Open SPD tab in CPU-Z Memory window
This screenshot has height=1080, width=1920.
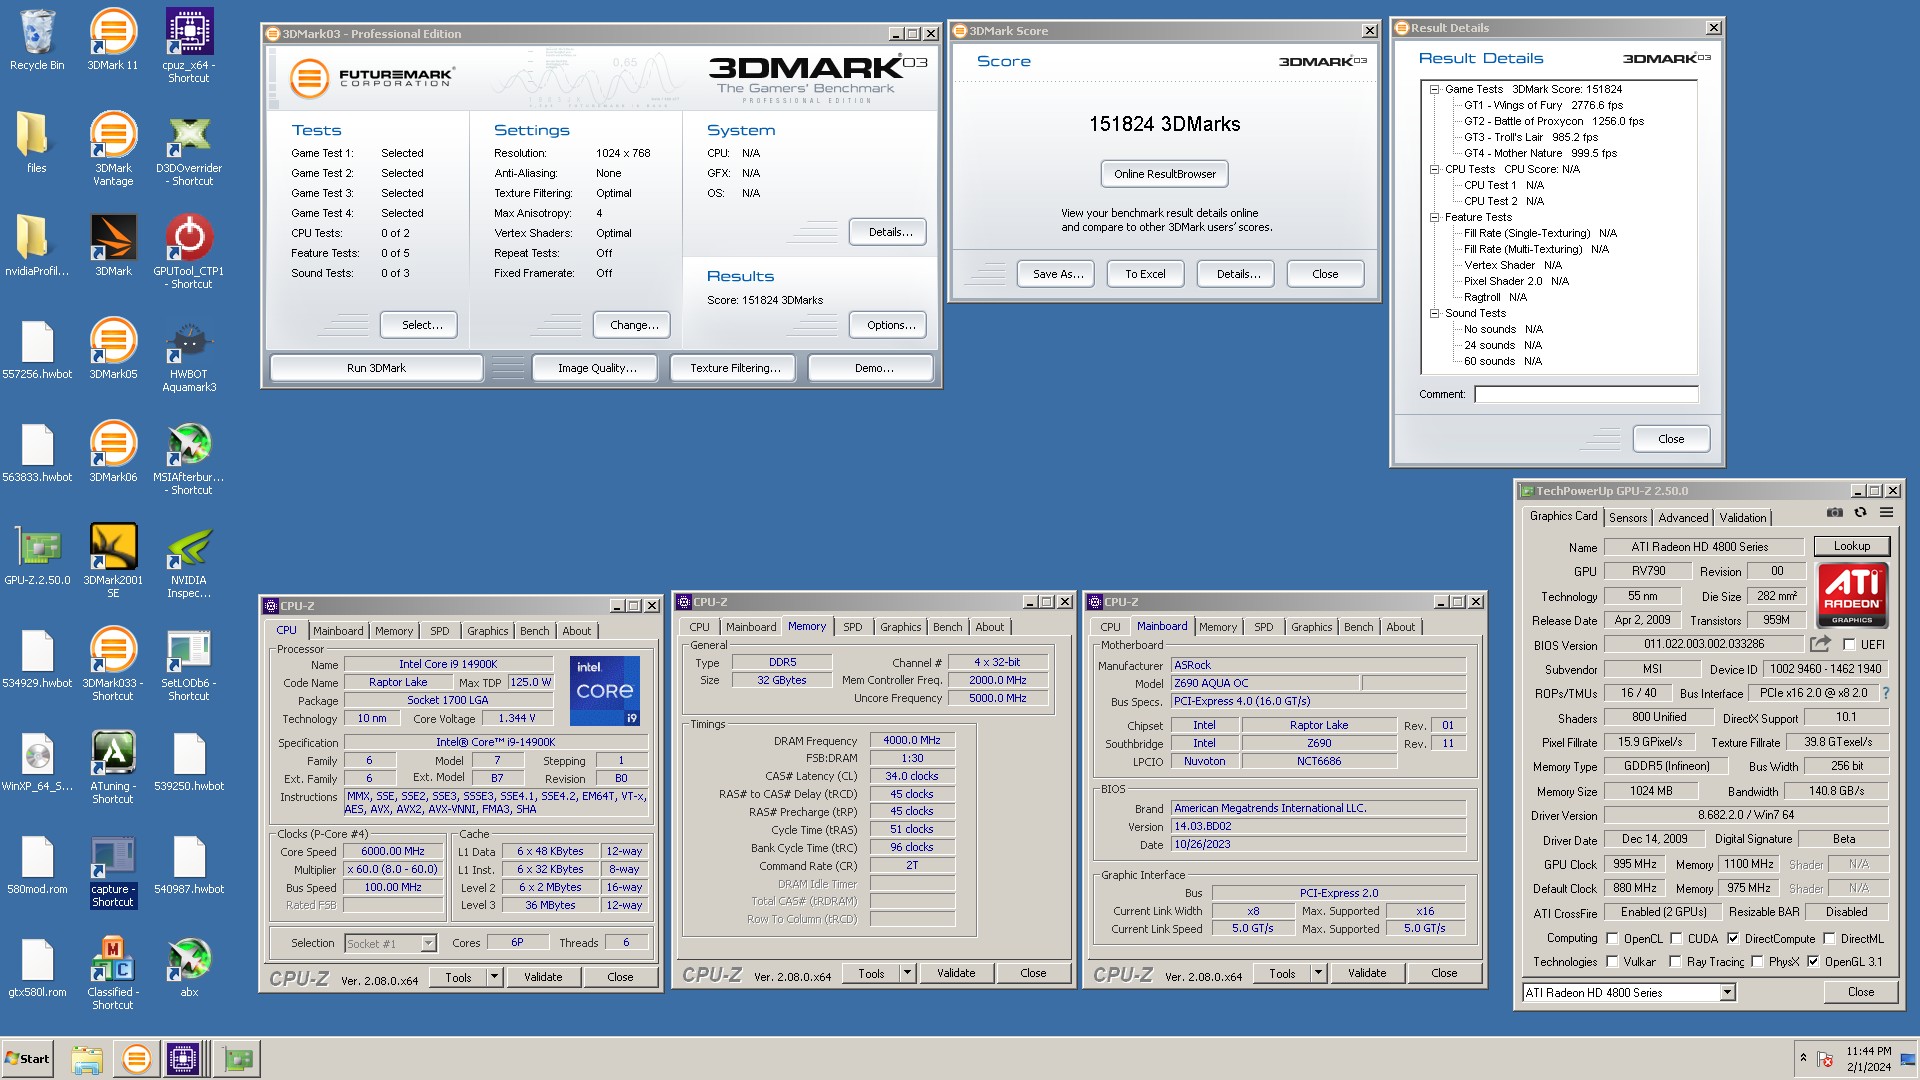point(852,627)
